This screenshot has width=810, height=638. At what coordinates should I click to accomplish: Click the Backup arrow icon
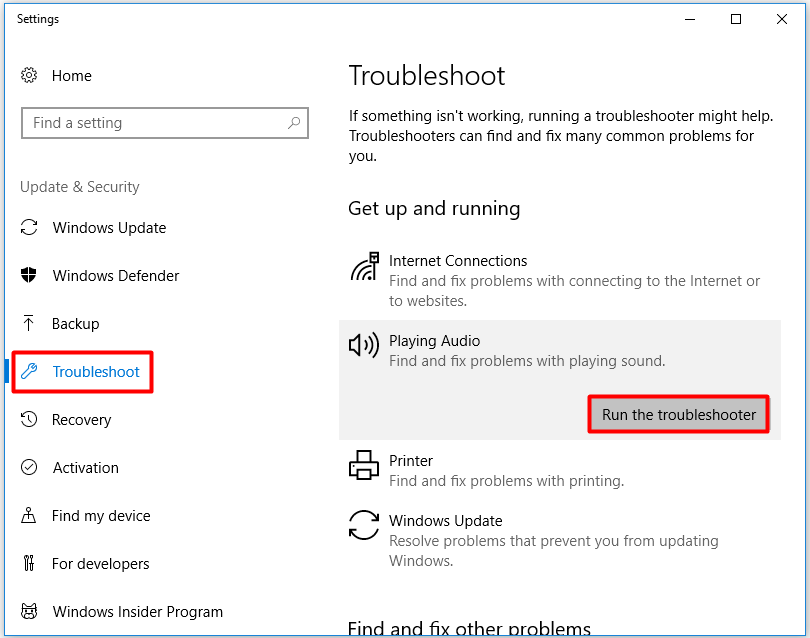tap(28, 323)
